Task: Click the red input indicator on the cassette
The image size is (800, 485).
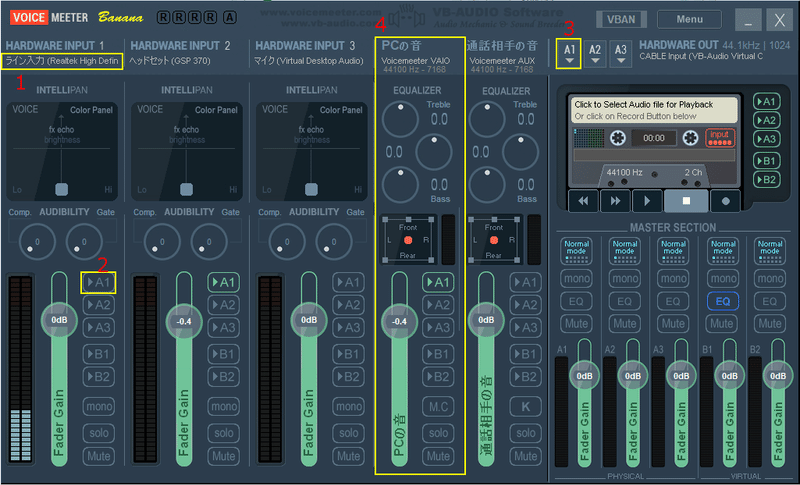Action: coord(720,138)
